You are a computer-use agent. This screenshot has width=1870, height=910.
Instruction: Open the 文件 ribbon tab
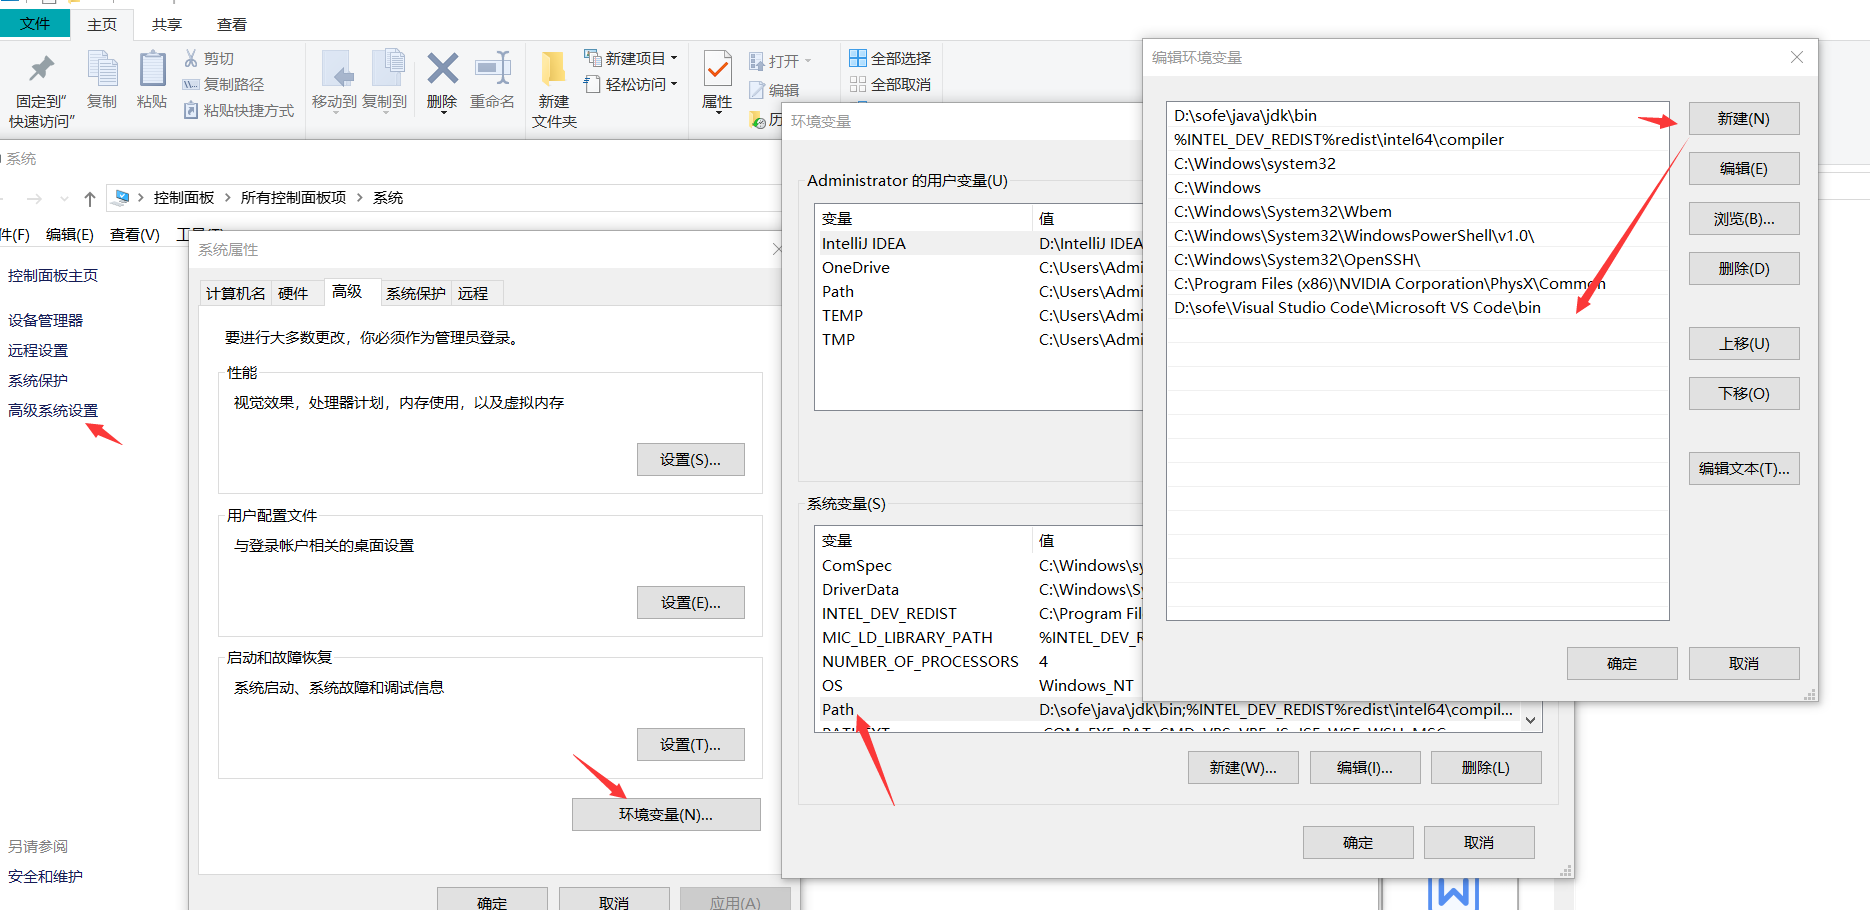pyautogui.click(x=35, y=23)
